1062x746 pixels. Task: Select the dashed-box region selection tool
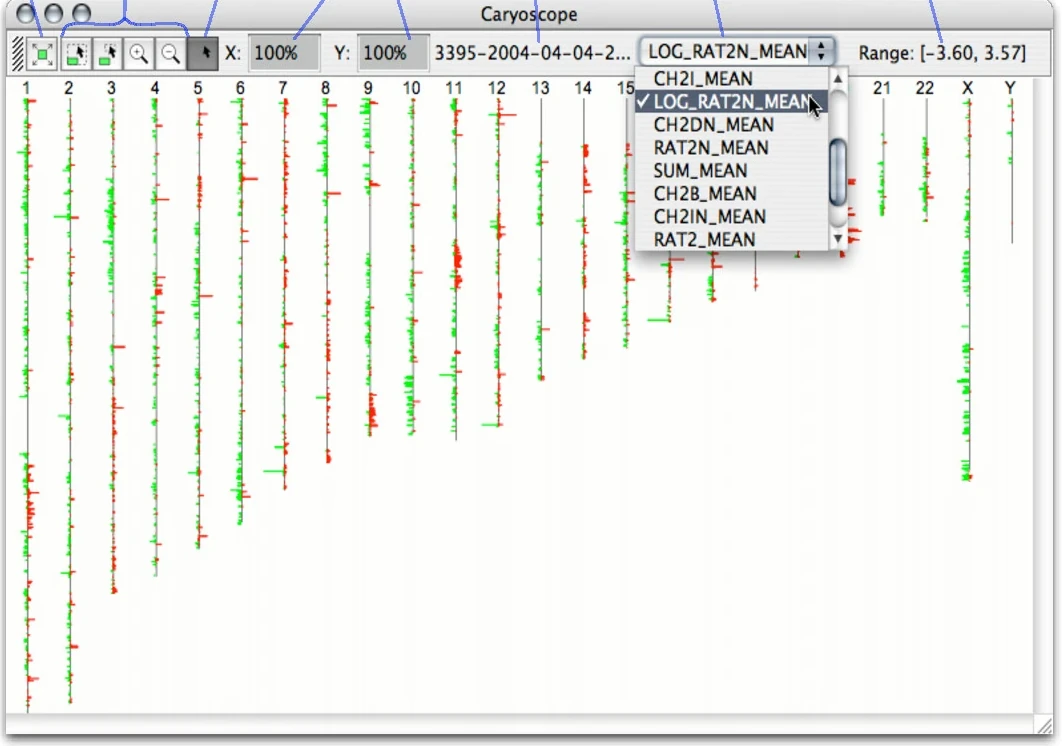[76, 54]
